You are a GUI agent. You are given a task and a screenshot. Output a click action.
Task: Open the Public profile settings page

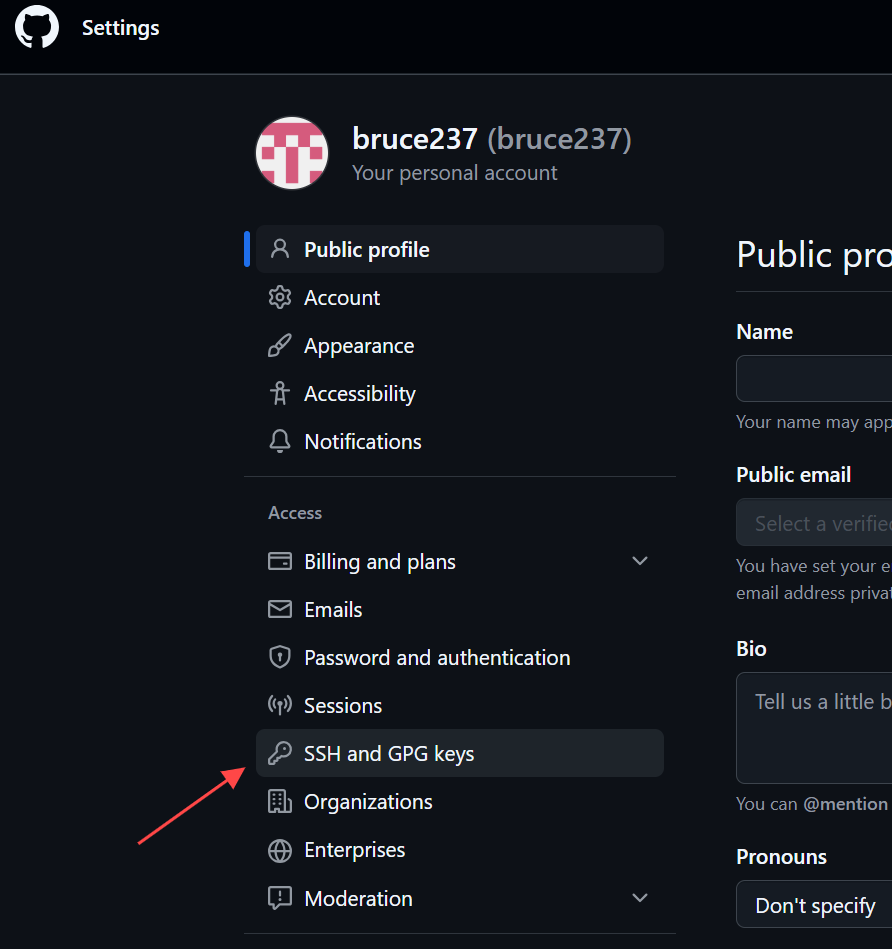(460, 249)
